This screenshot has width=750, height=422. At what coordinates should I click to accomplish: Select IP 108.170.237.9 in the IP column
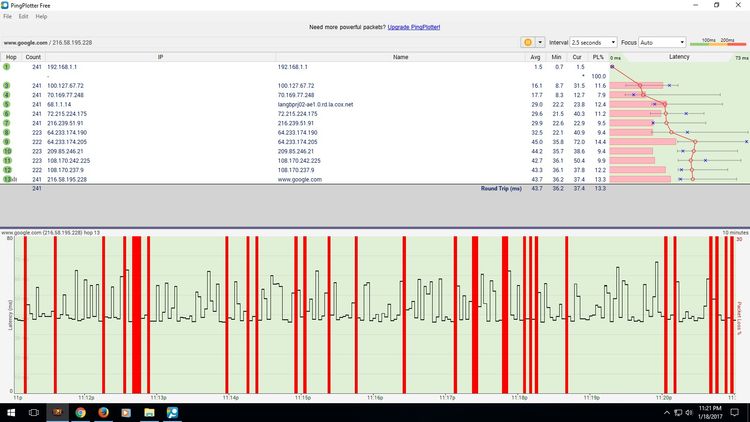point(65,170)
